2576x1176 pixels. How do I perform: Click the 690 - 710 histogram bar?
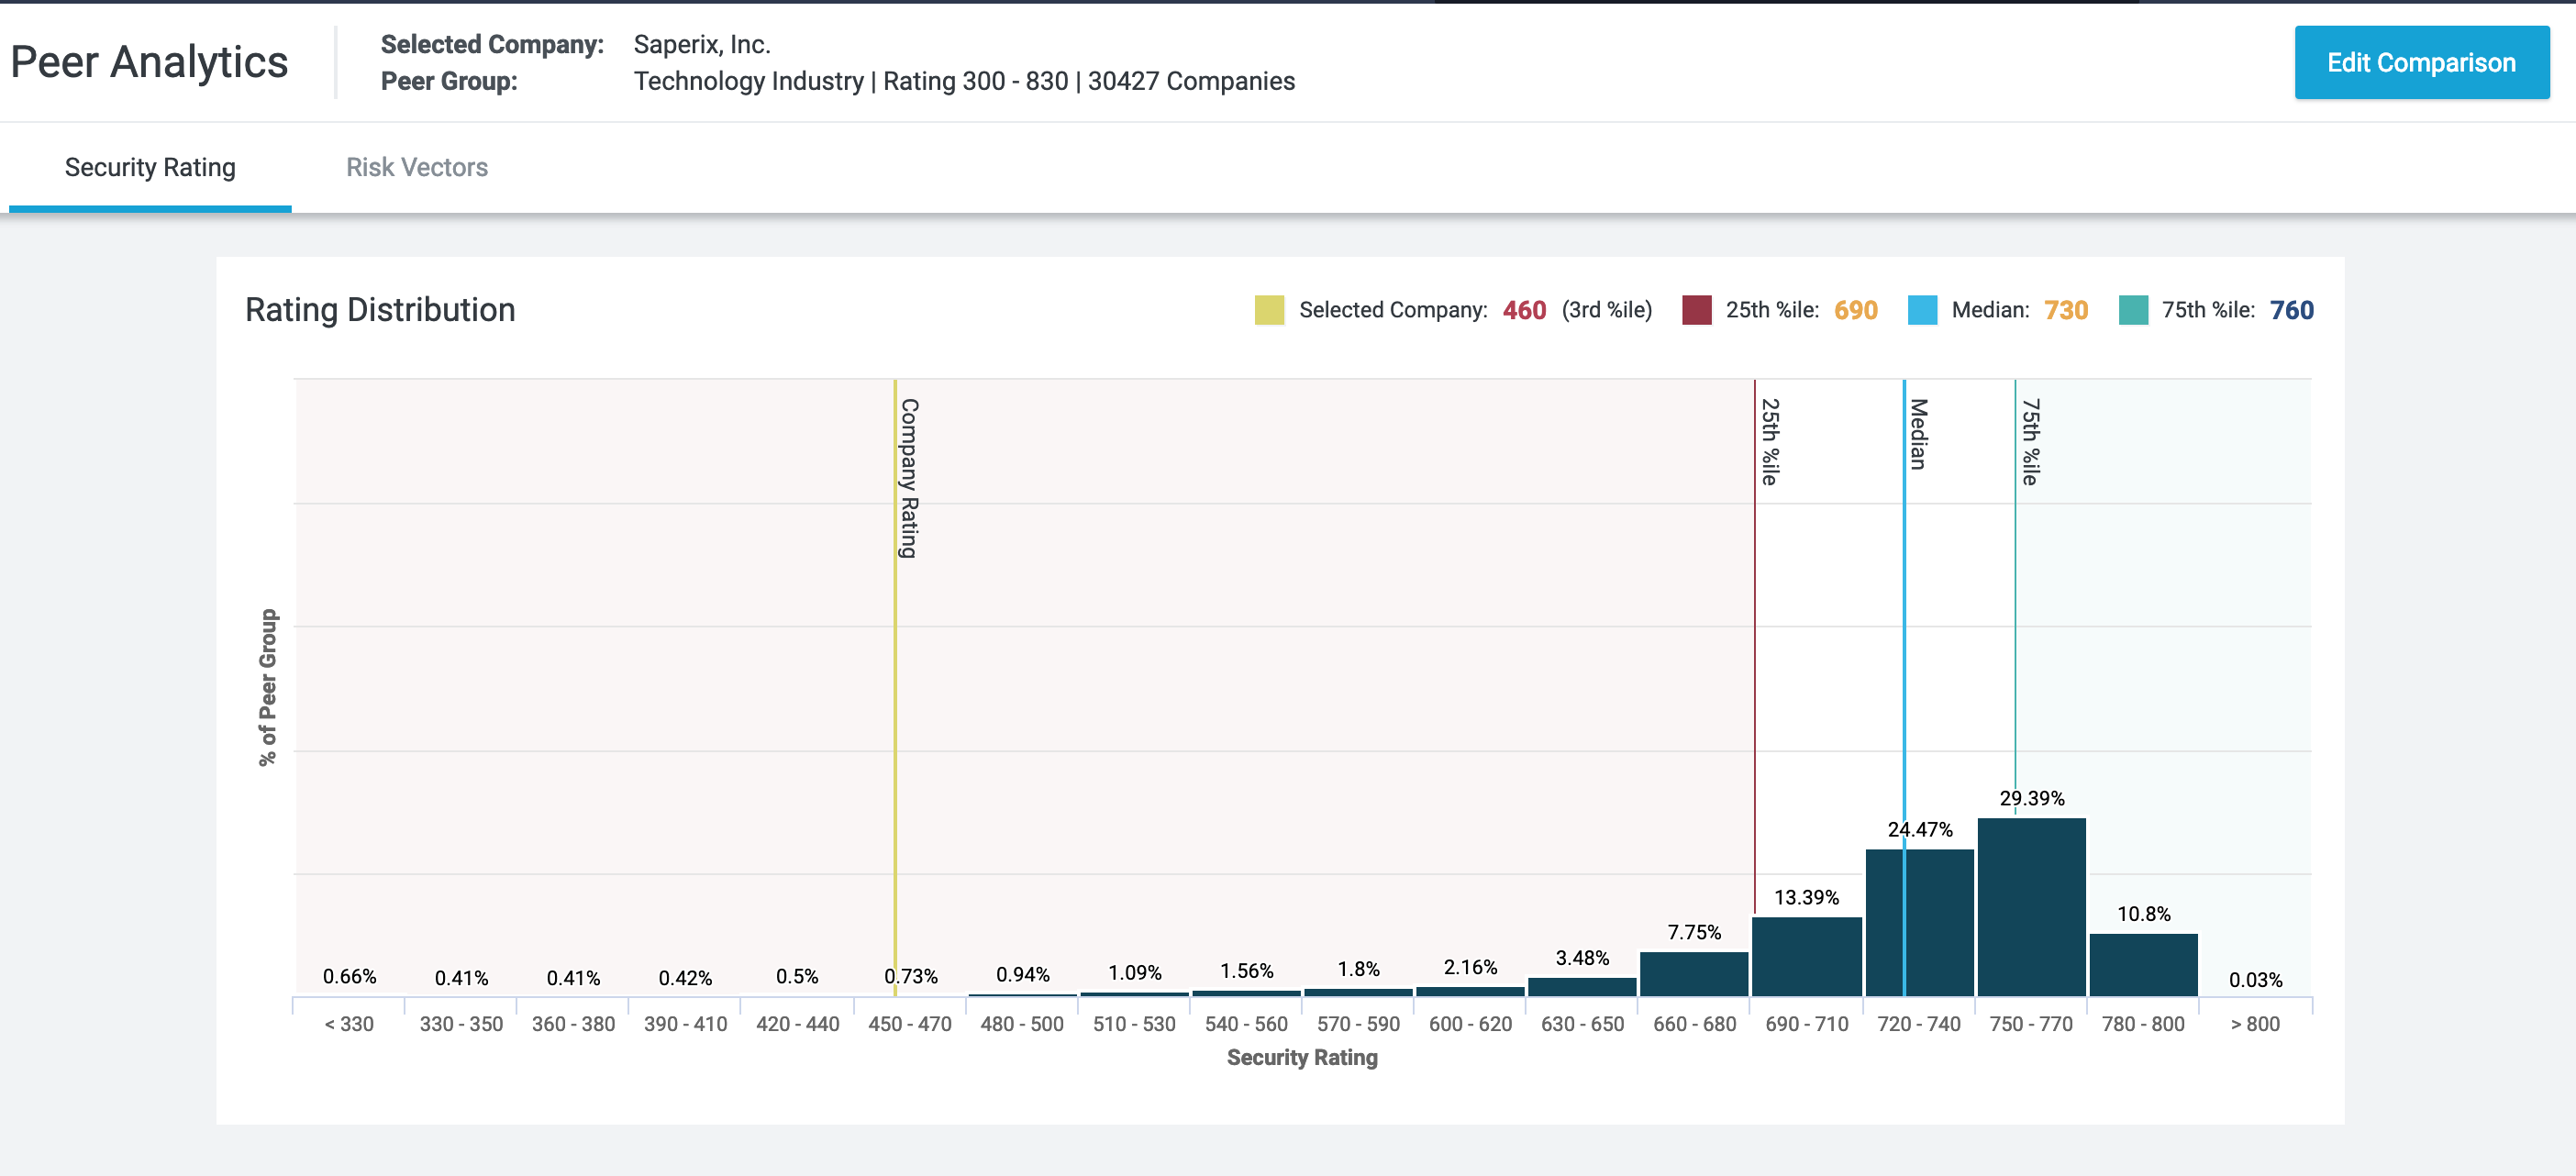(1806, 956)
